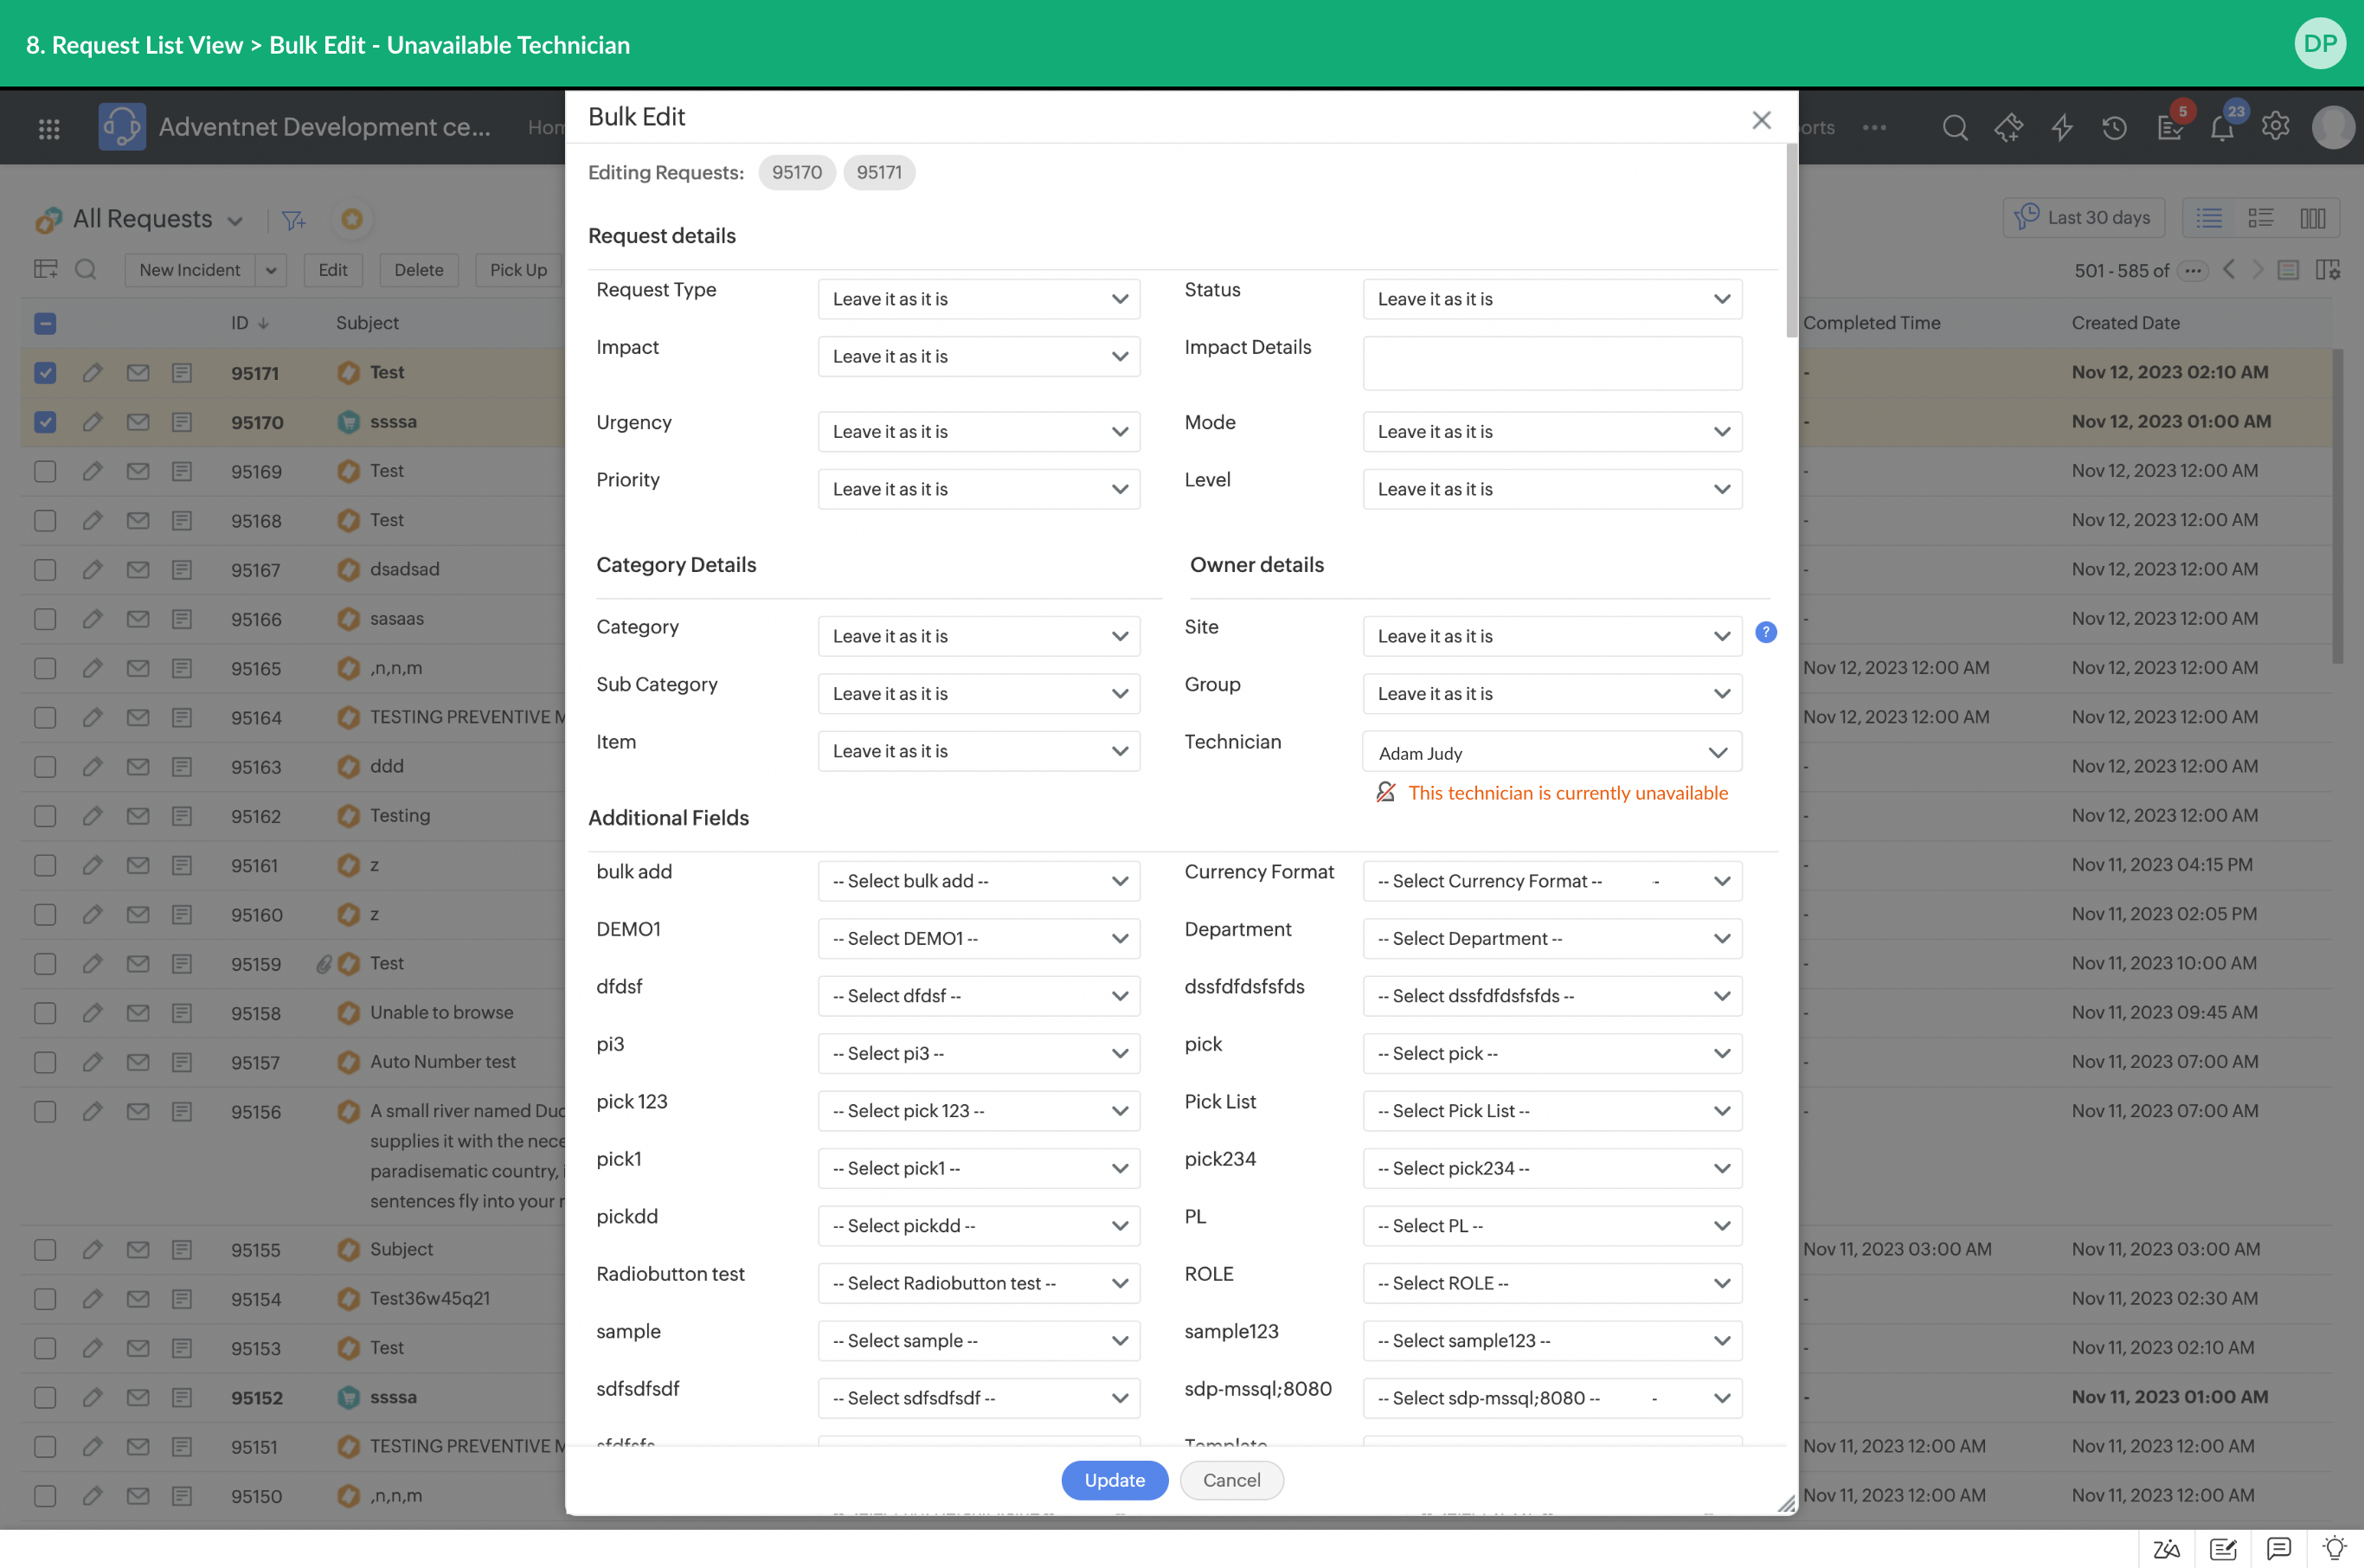Click edit pencil for request 95169
Screen dimensions: 2364x1568
point(92,471)
